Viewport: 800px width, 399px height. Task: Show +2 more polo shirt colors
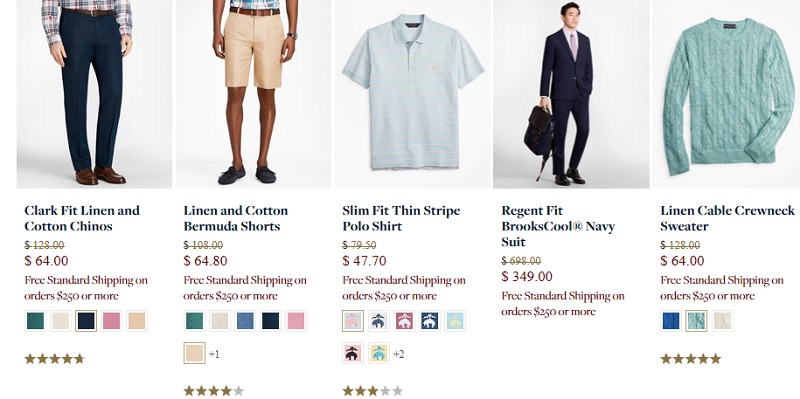pyautogui.click(x=398, y=354)
